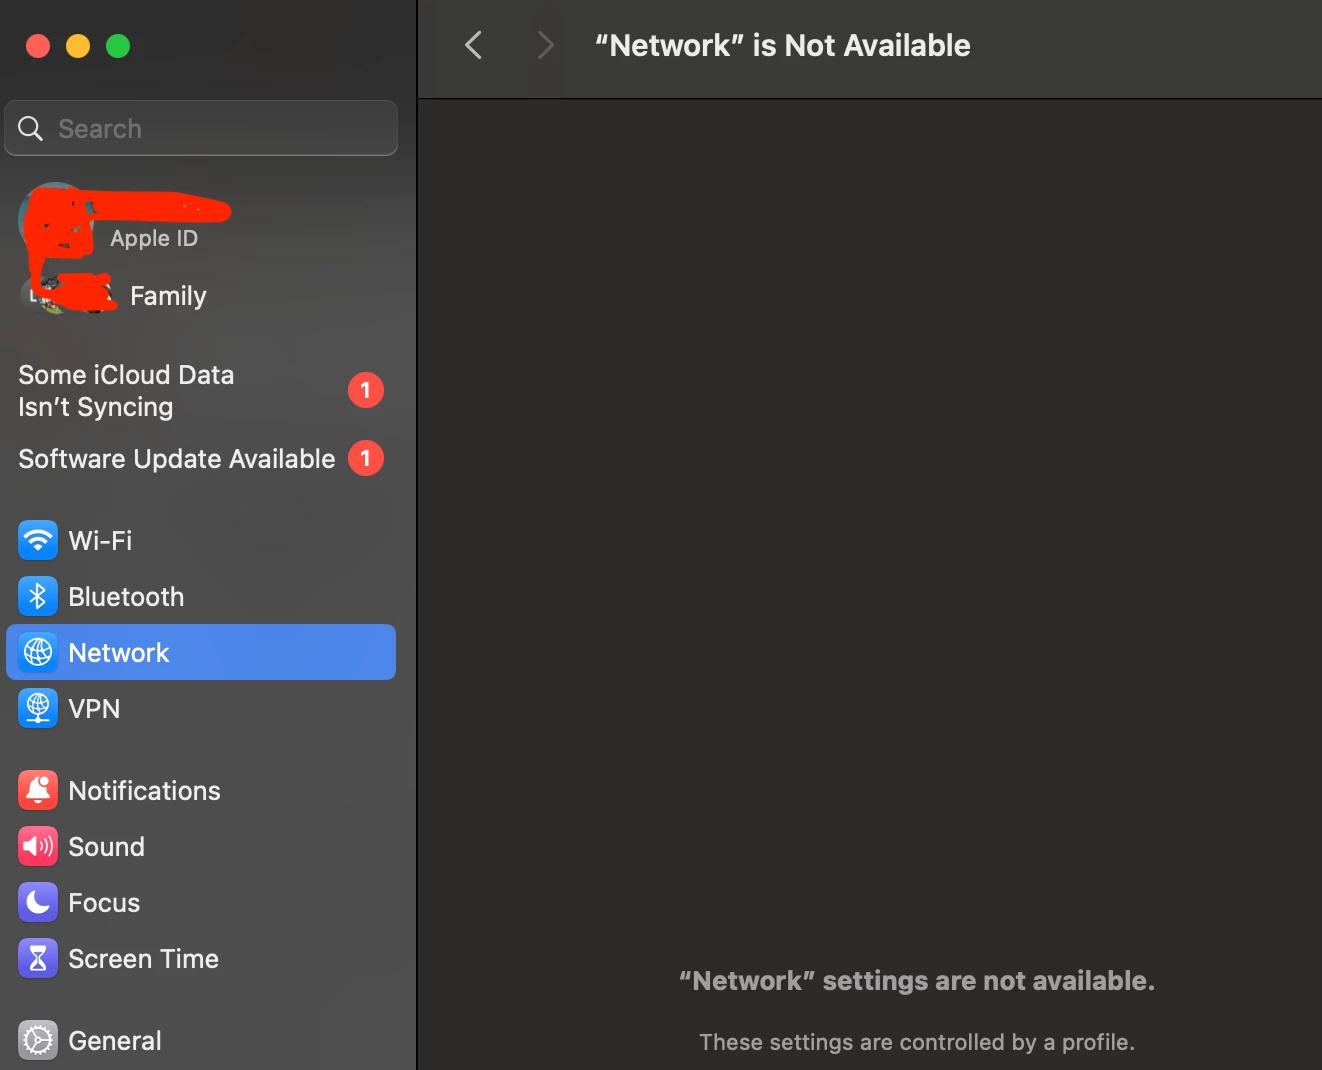Viewport: 1322px width, 1070px height.
Task: Click the VPN globe icon
Action: tap(38, 709)
